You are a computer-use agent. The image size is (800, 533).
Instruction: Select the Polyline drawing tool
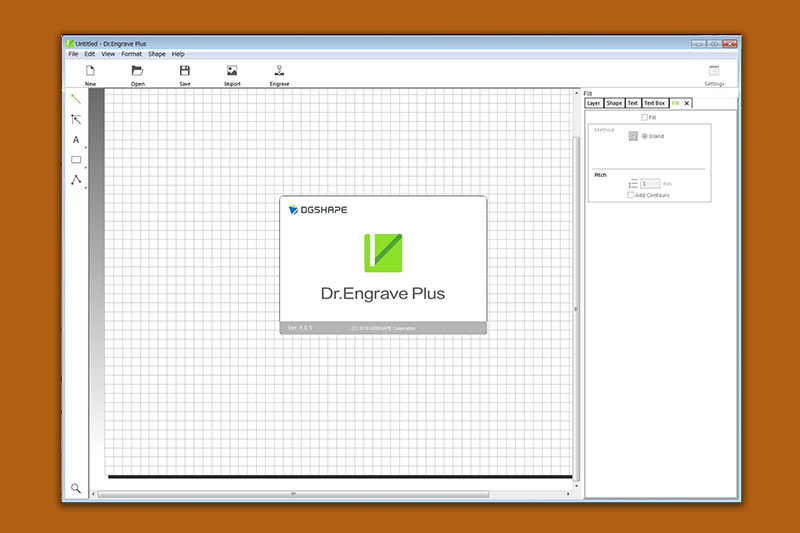[x=76, y=180]
